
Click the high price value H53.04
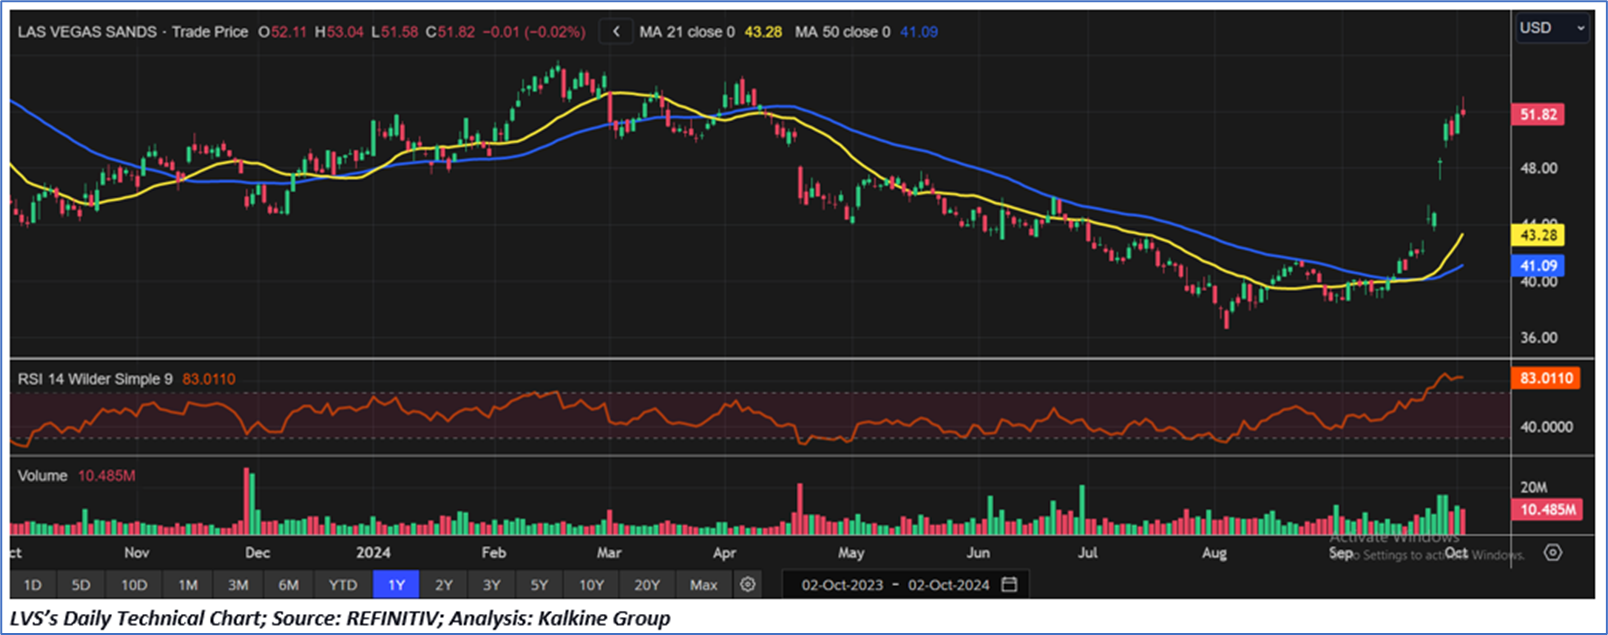339,32
